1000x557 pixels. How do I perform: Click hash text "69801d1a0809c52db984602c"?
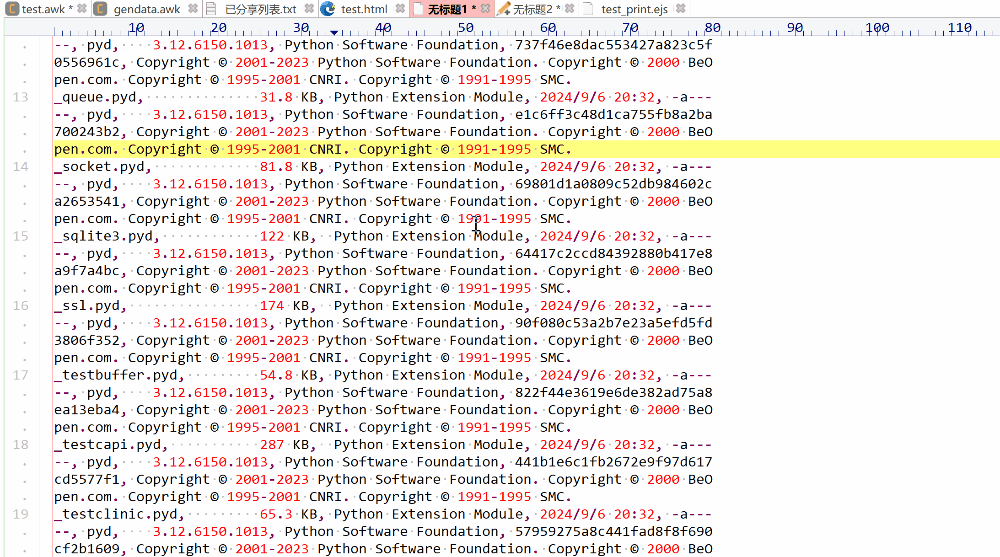(614, 184)
